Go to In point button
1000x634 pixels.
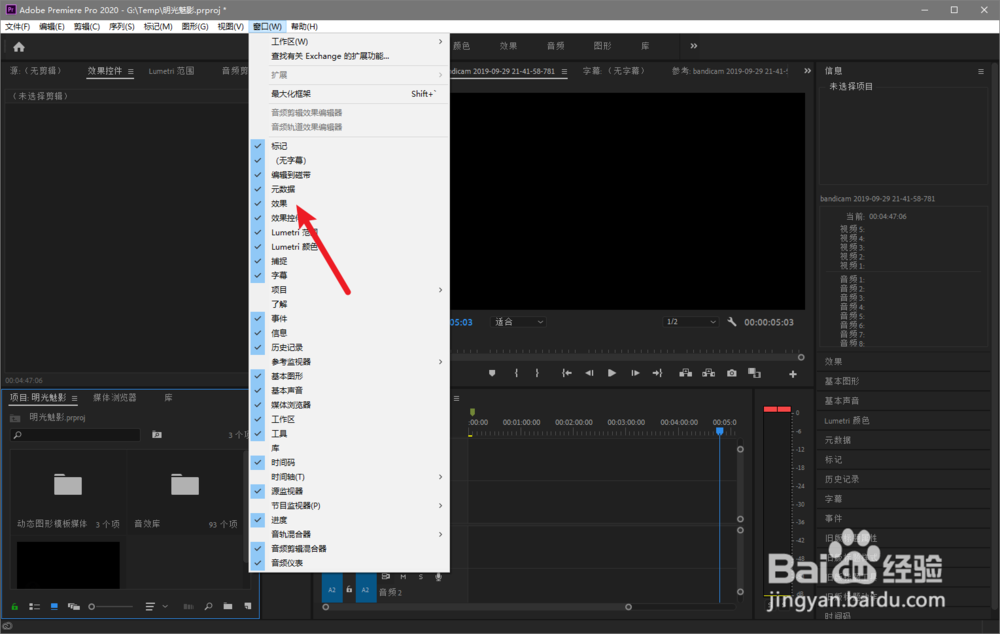(x=566, y=373)
